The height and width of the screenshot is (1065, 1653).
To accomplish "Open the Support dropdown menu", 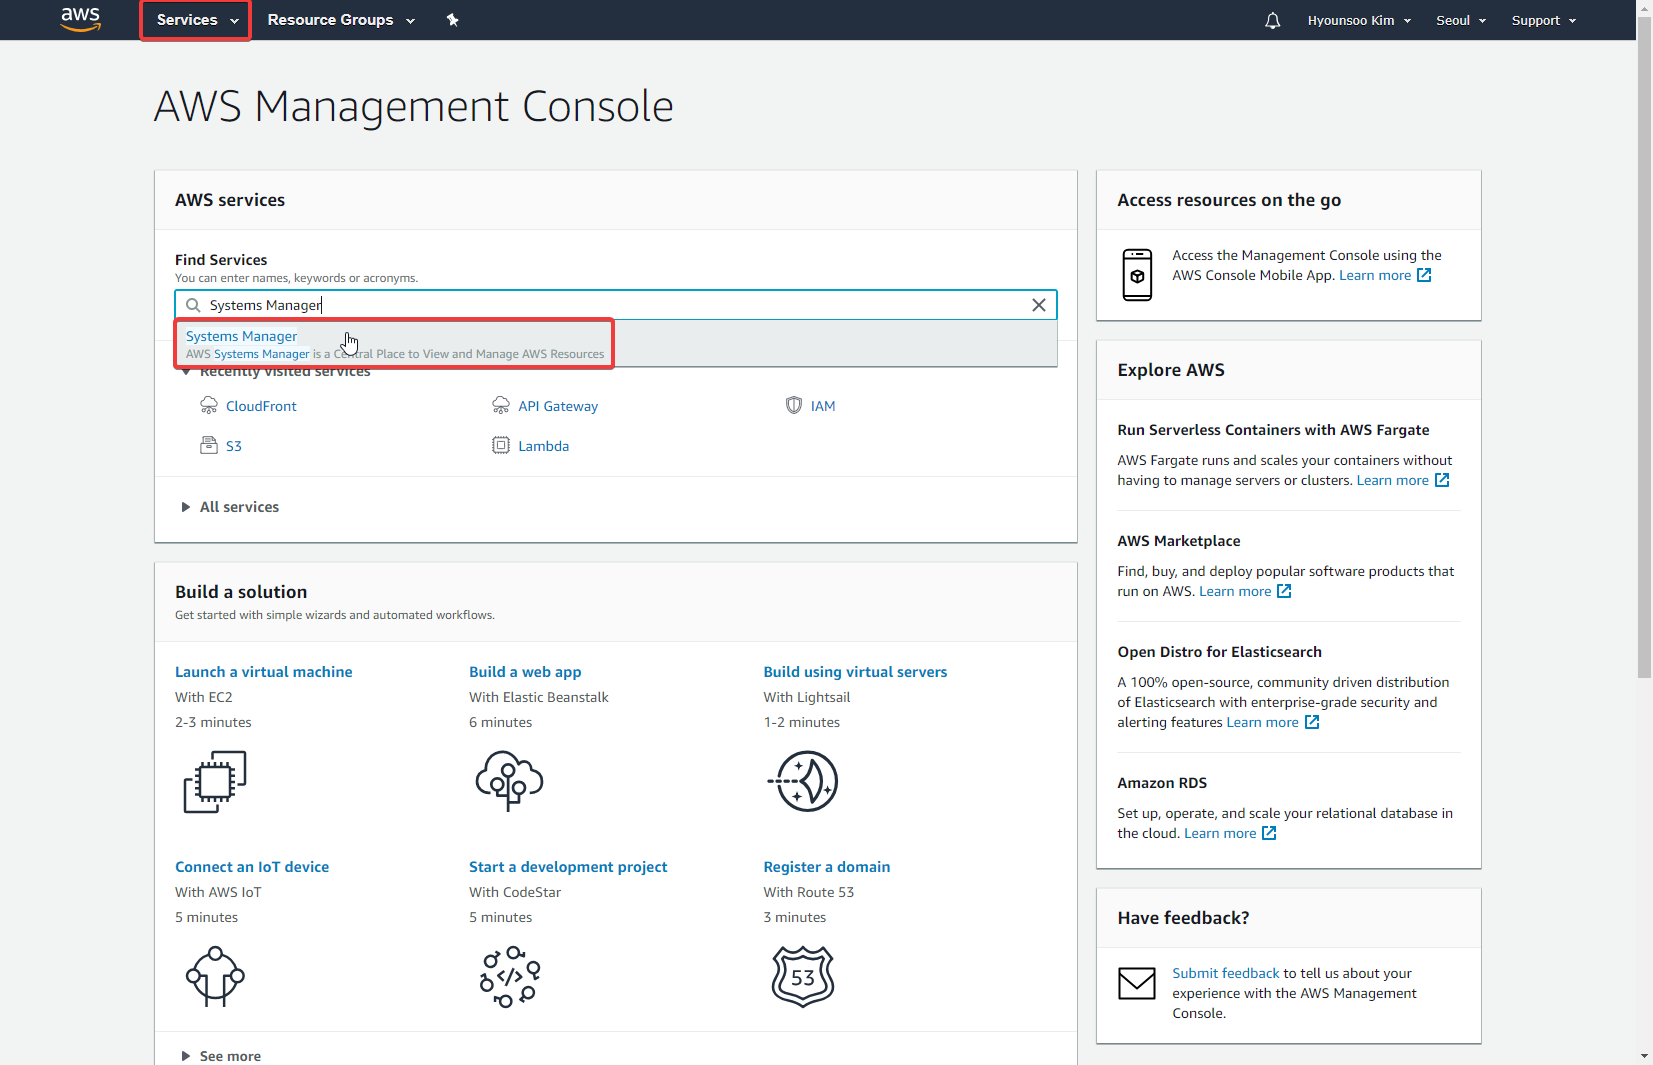I will pyautogui.click(x=1543, y=20).
